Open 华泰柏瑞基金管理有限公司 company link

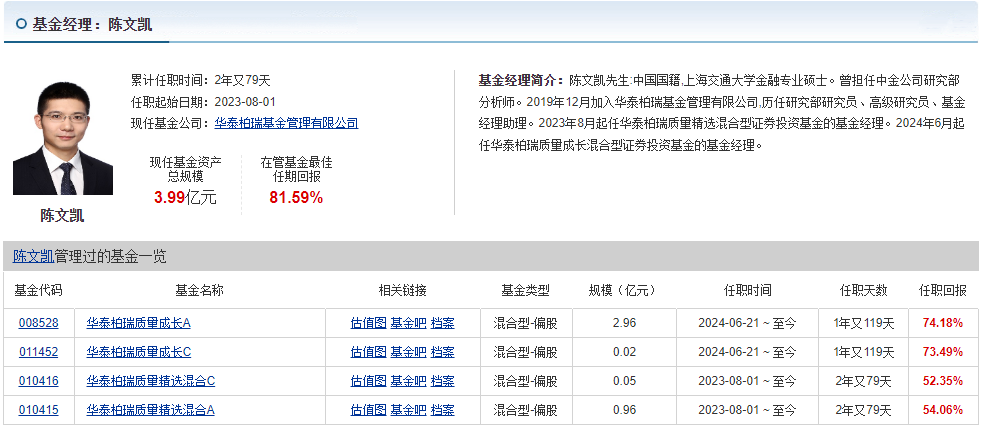click(286, 123)
